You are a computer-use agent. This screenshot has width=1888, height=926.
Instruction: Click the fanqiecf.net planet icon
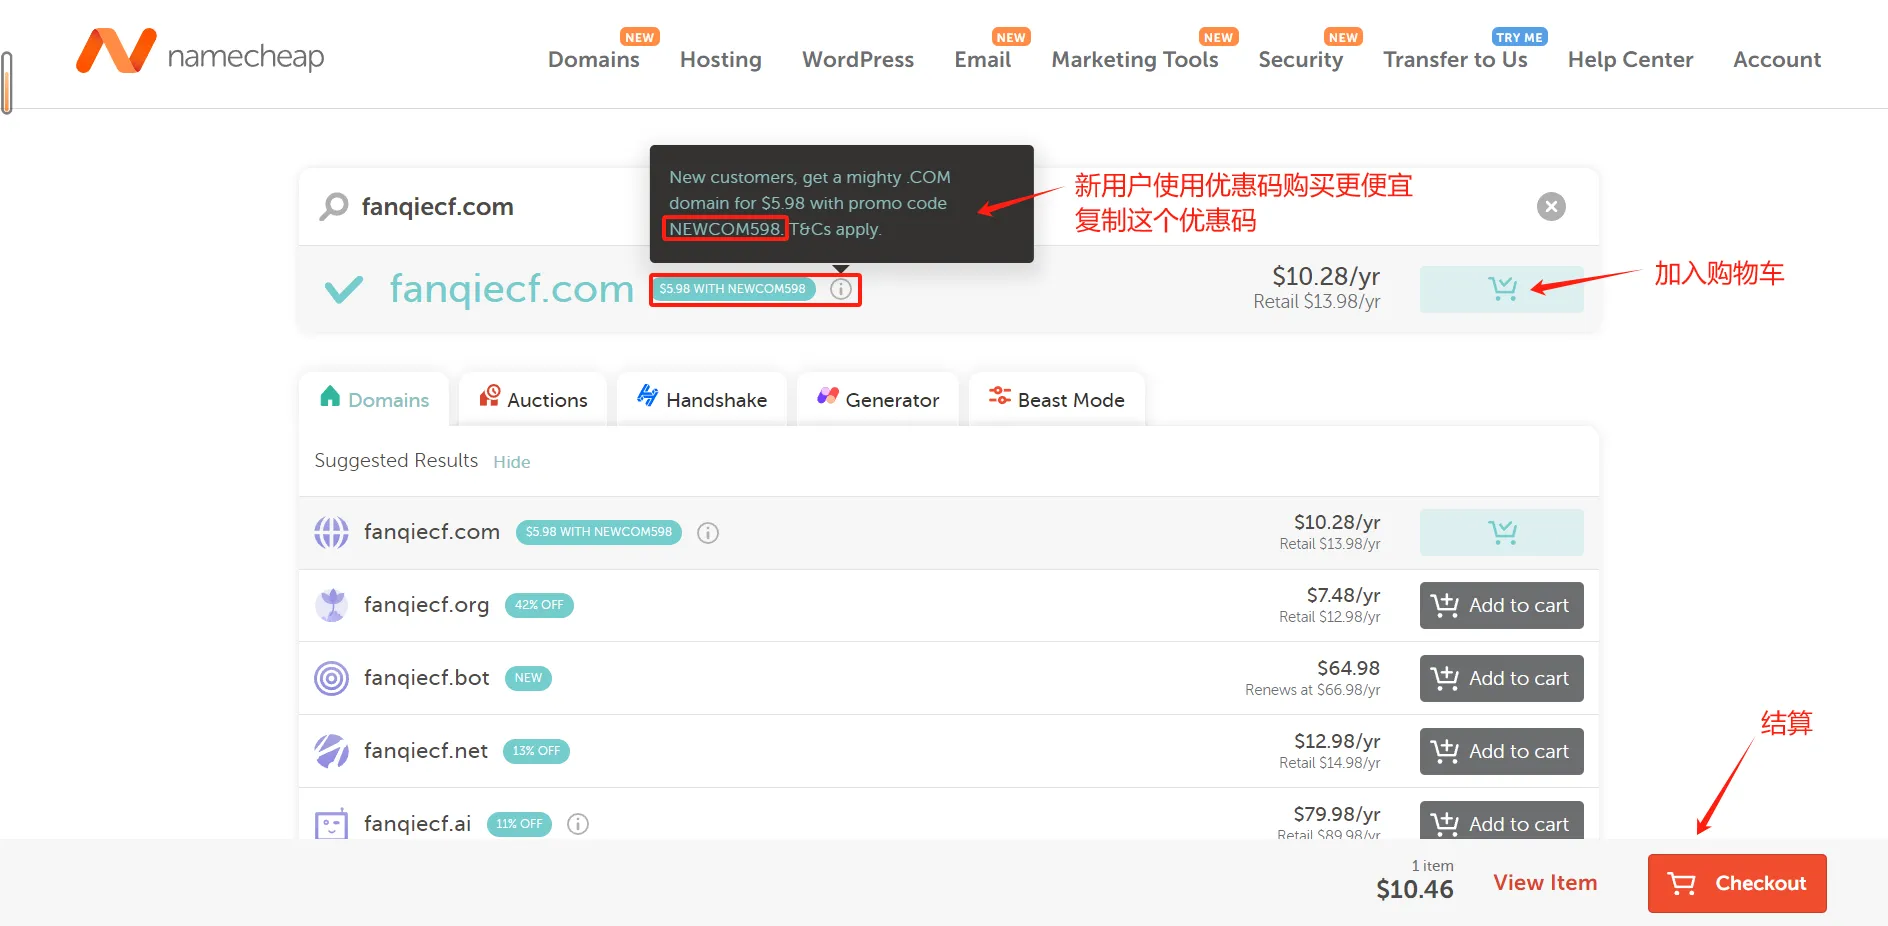pyautogui.click(x=332, y=751)
